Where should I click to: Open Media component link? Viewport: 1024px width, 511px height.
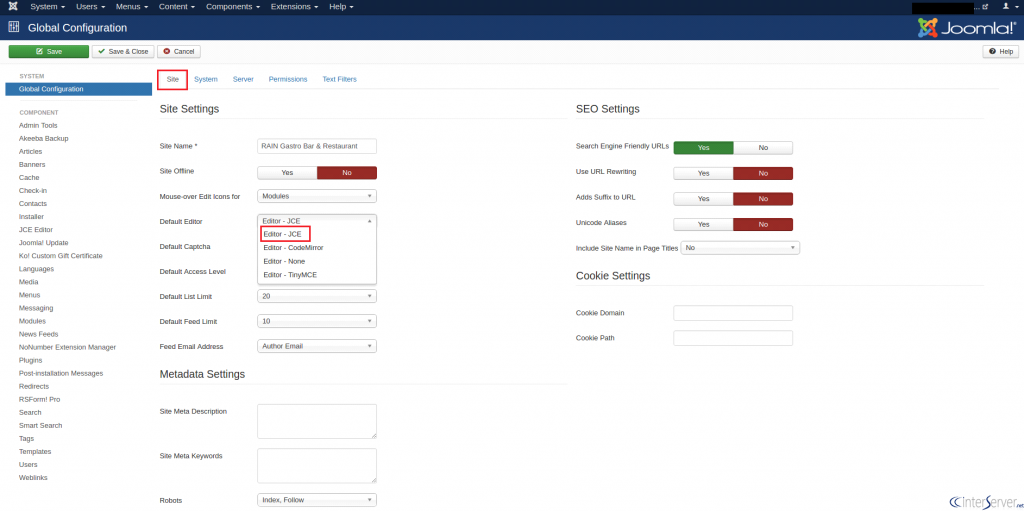coord(29,282)
